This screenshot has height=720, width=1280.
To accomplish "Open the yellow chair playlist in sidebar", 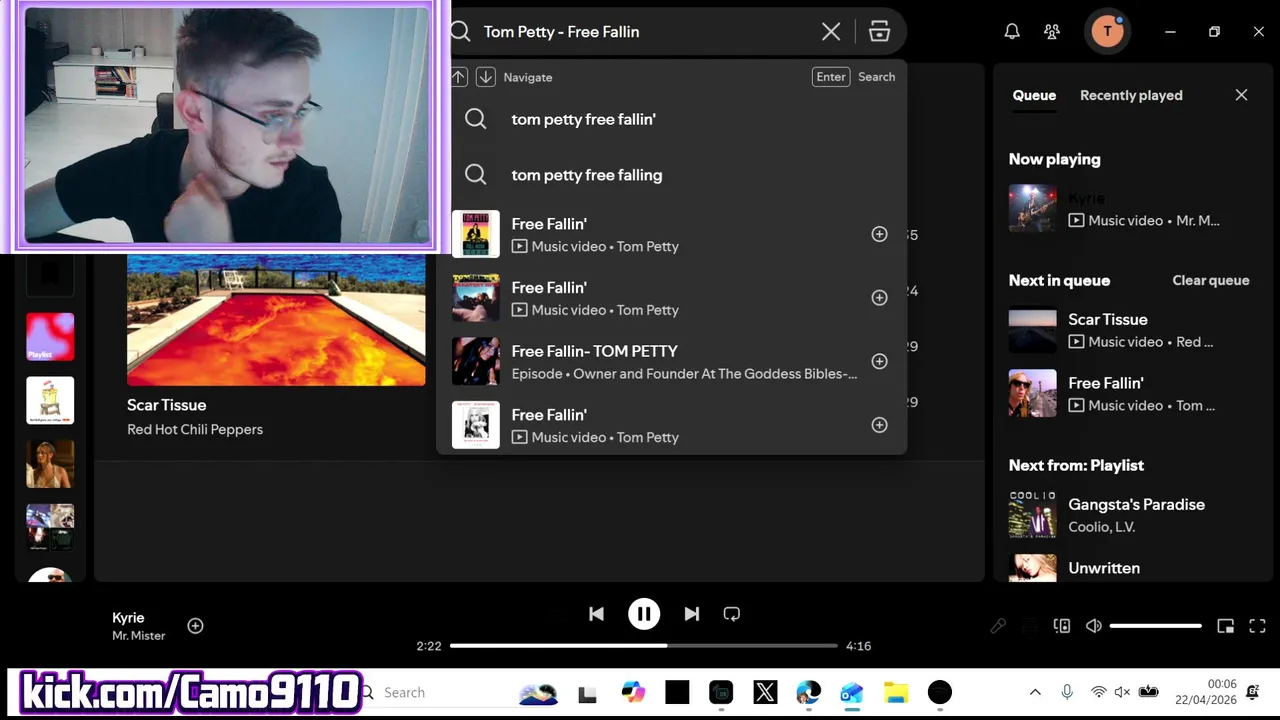I will [50, 400].
